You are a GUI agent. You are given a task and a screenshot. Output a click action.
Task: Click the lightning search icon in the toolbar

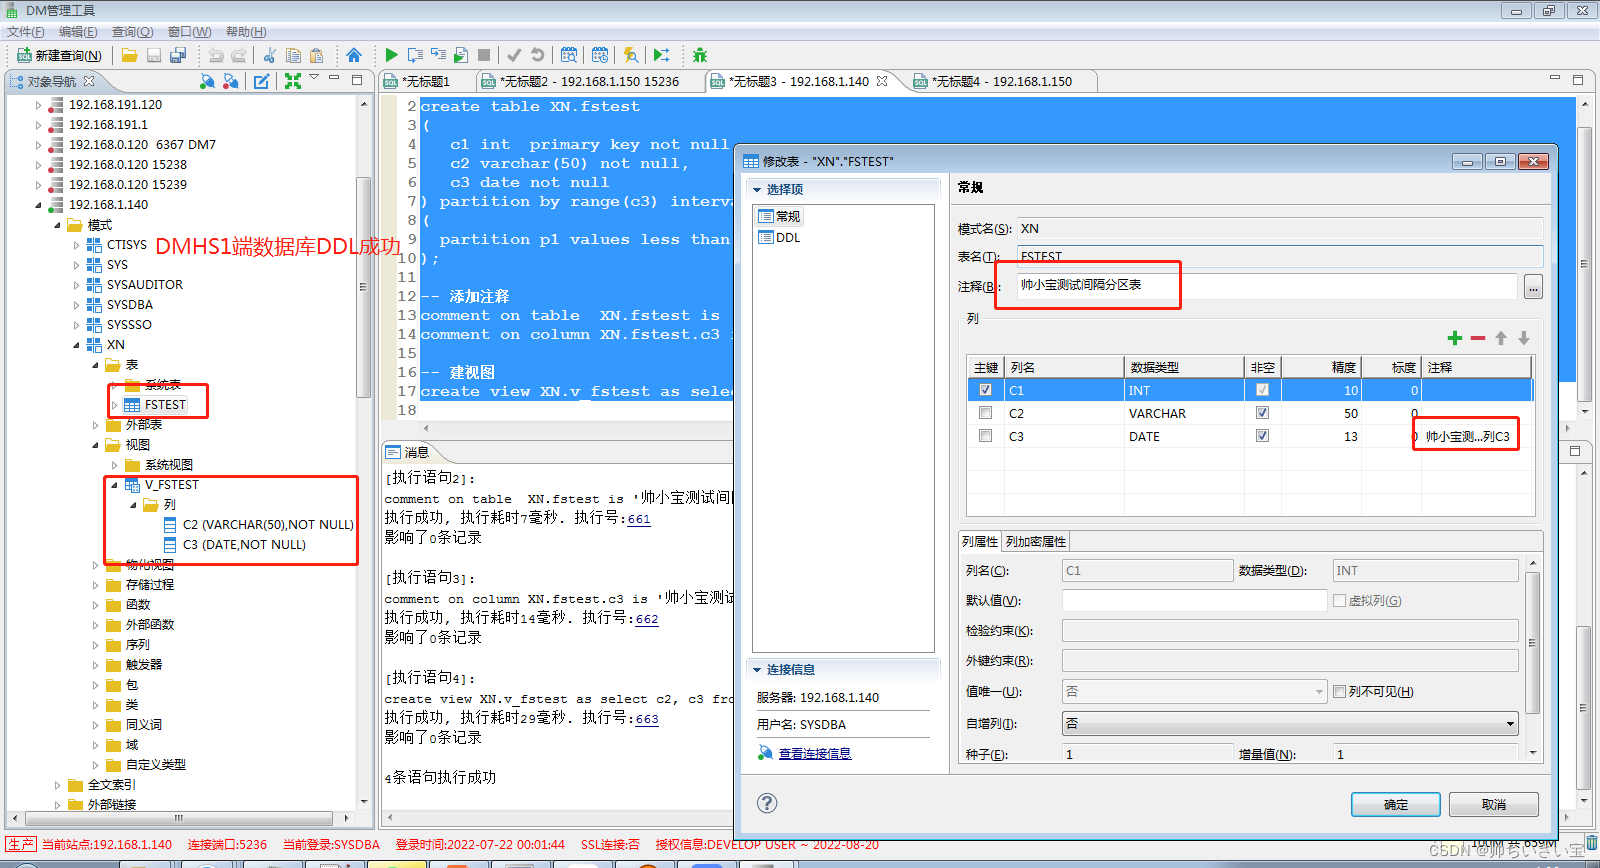[x=631, y=55]
